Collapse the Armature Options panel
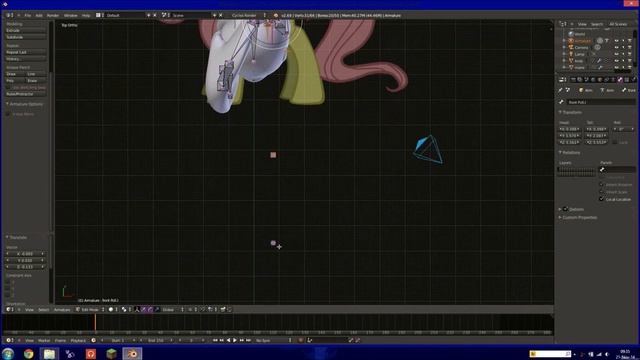Viewport: 640px width, 360px height. pyautogui.click(x=7, y=104)
